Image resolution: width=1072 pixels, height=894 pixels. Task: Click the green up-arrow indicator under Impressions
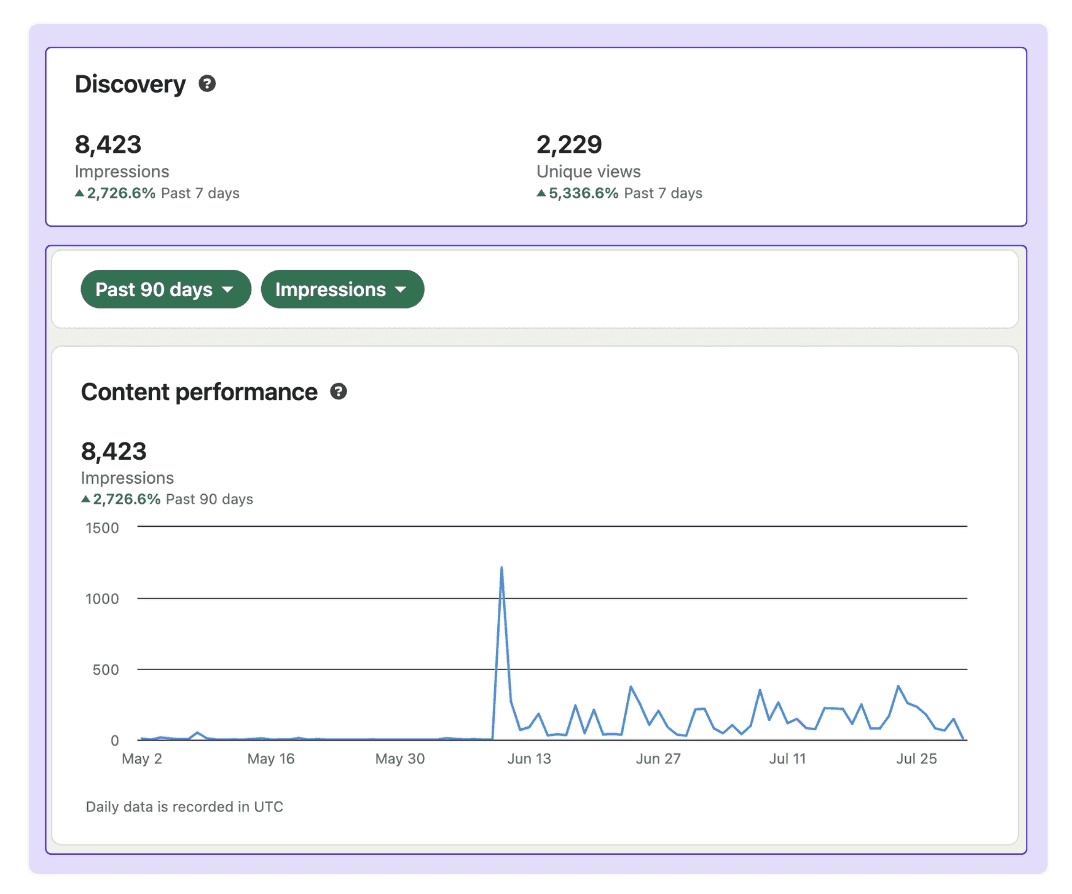click(x=82, y=193)
